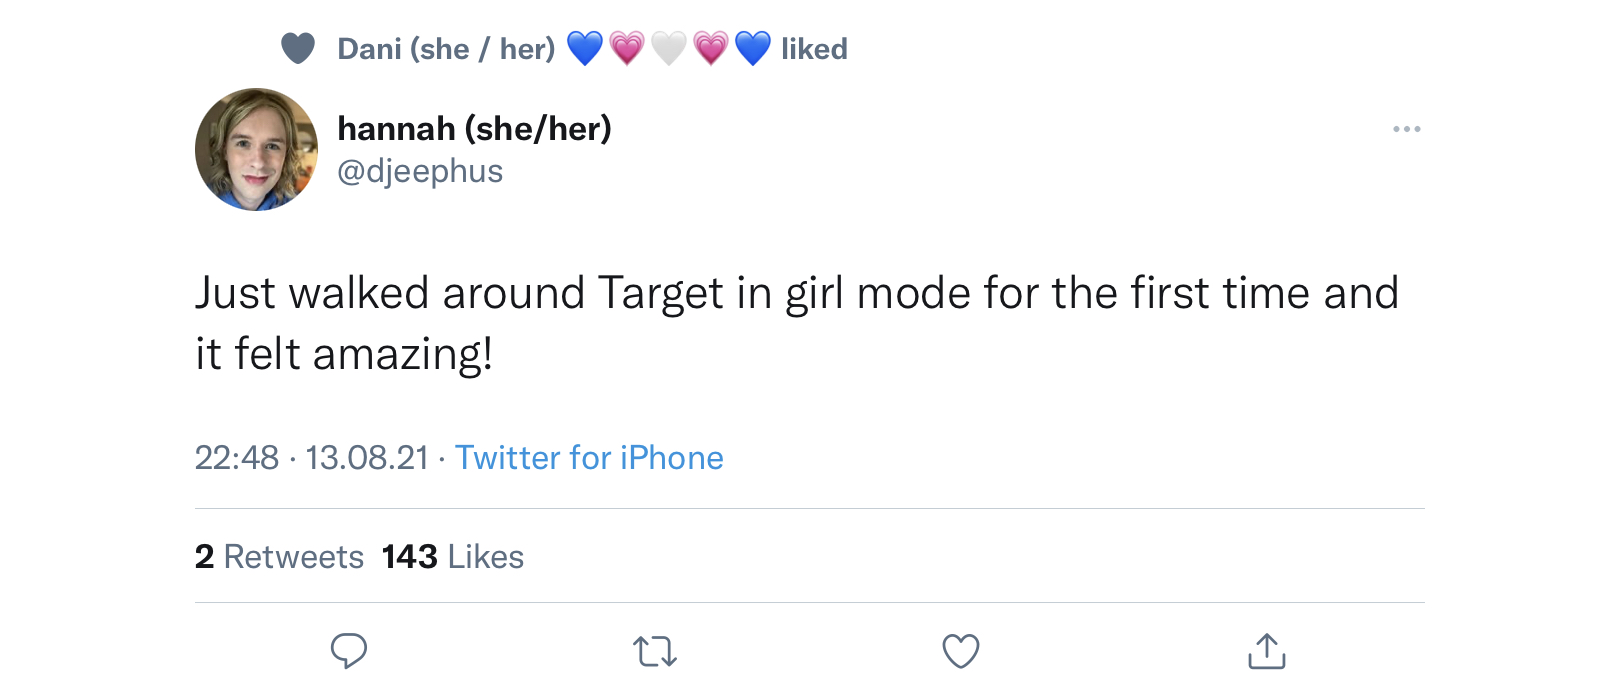Image resolution: width=1621 pixels, height=694 pixels.
Task: Click the hannah (she/her) display name
Action: (474, 129)
